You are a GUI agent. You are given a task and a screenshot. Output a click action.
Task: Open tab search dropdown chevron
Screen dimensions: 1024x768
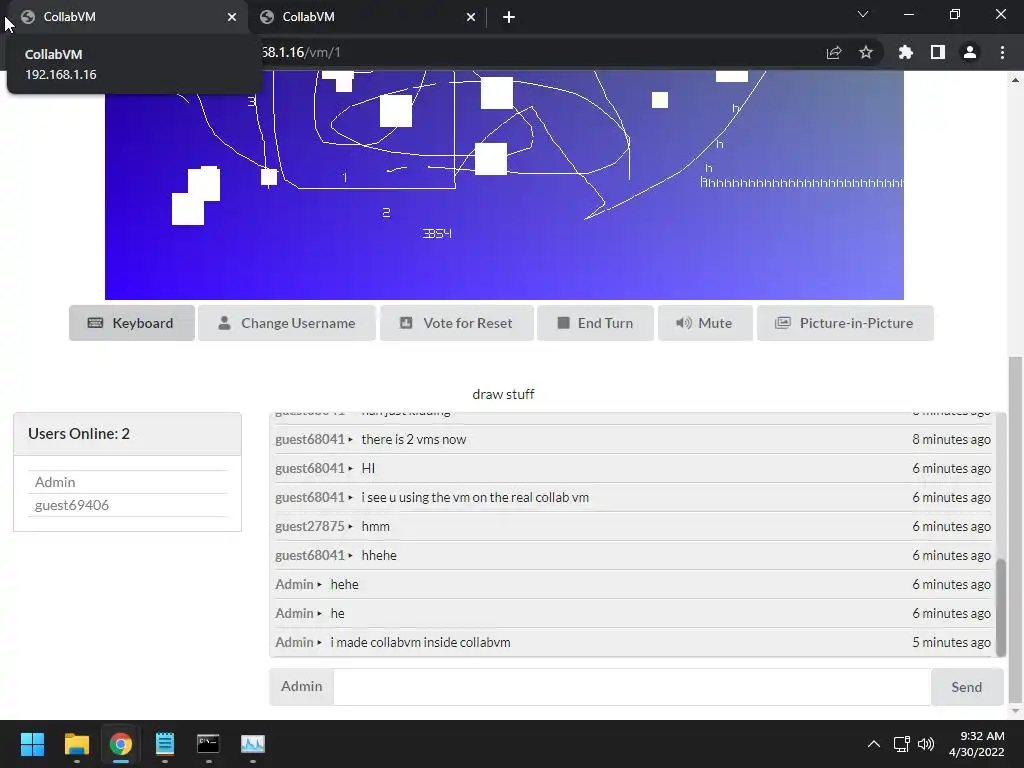[863, 14]
